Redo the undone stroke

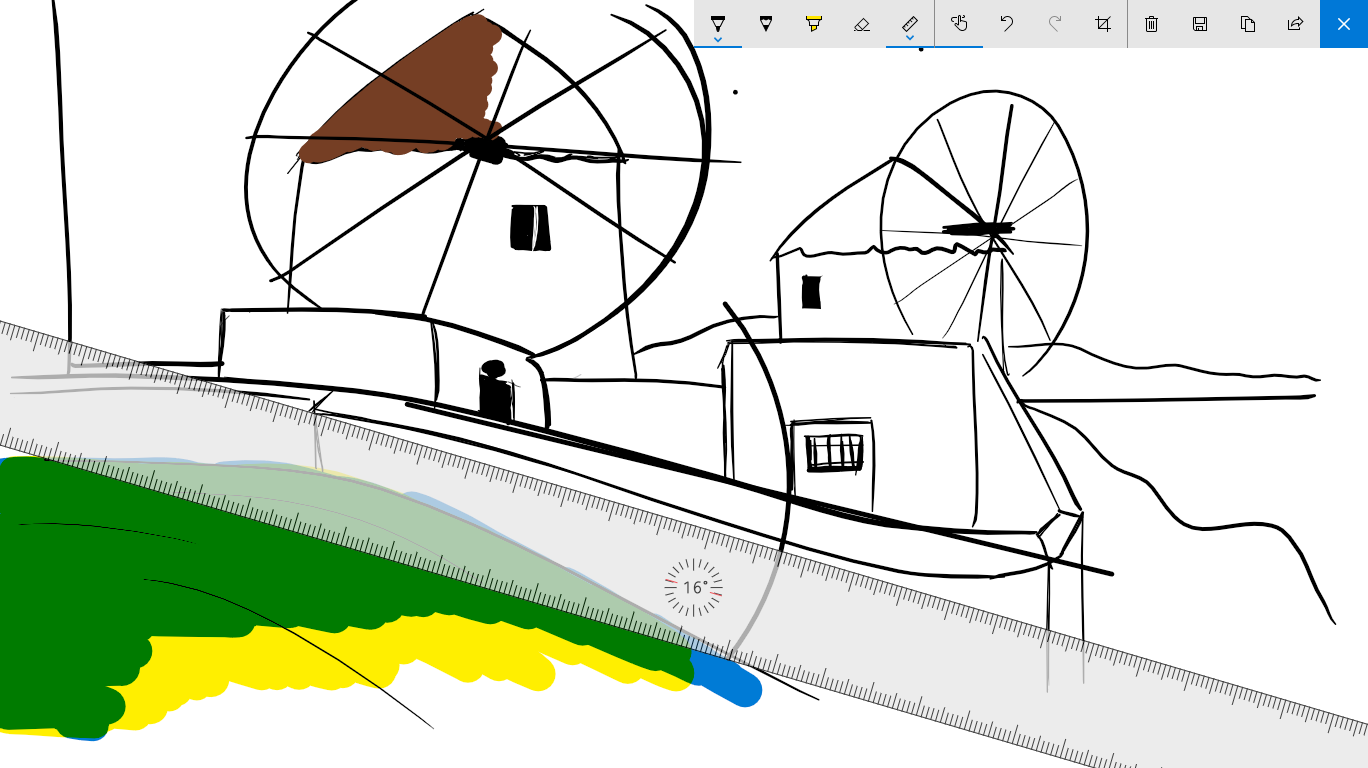(x=1055, y=24)
